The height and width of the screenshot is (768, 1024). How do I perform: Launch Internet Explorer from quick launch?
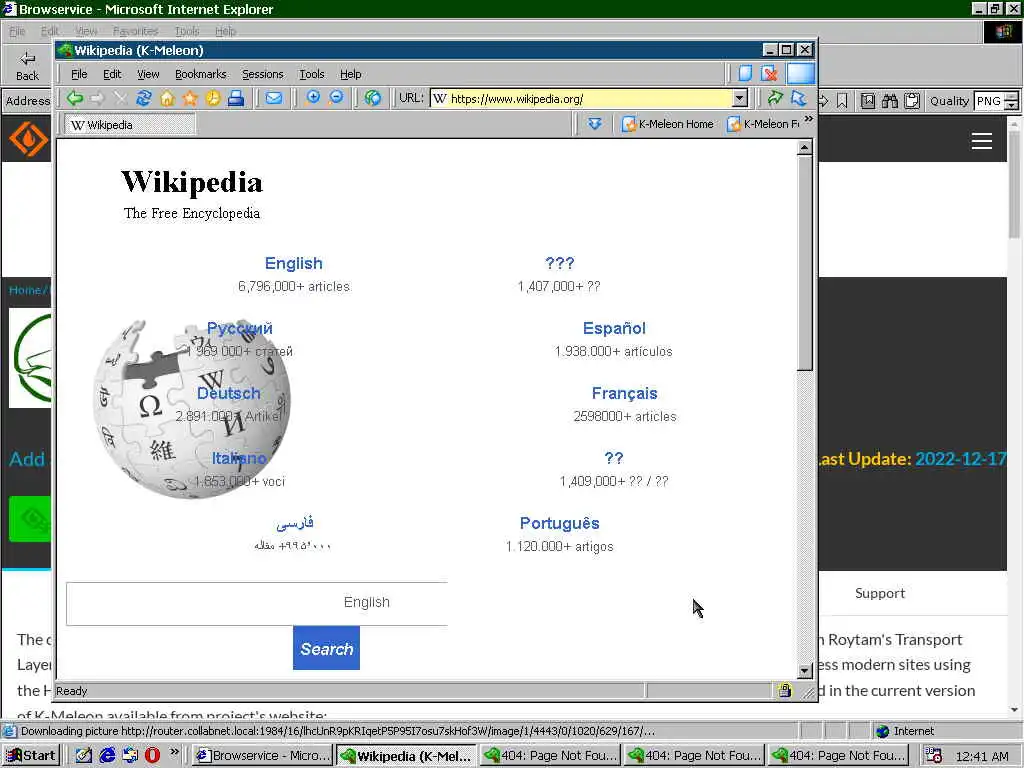pos(107,755)
